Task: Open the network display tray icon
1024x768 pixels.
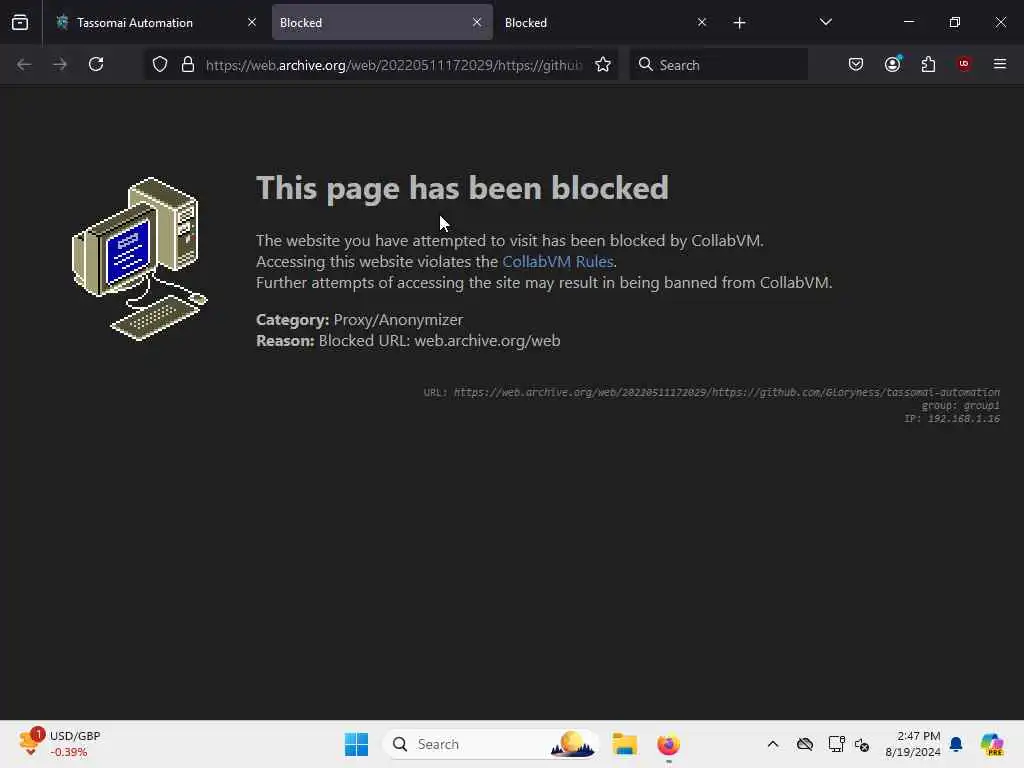Action: pos(836,744)
